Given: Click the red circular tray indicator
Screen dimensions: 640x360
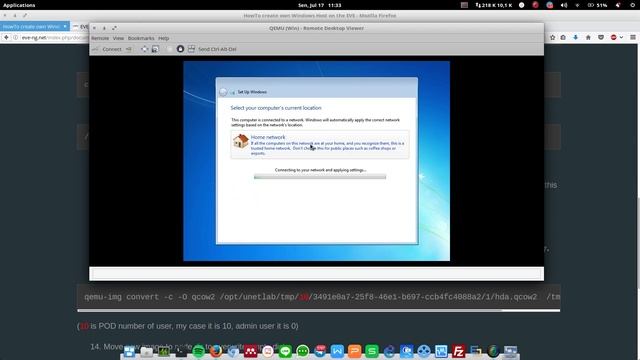Looking at the screenshot, I should (536, 5).
